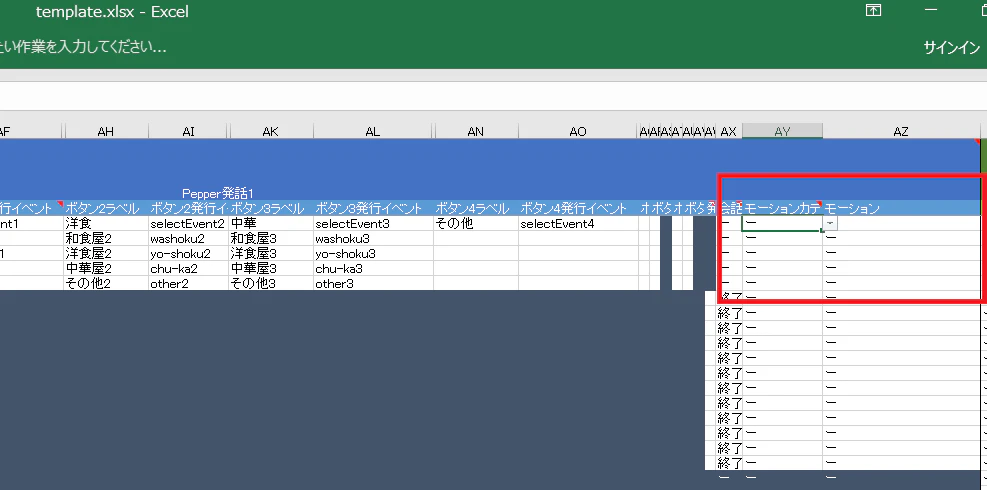Minimize the Excel window
987x490 pixels.
click(931, 10)
